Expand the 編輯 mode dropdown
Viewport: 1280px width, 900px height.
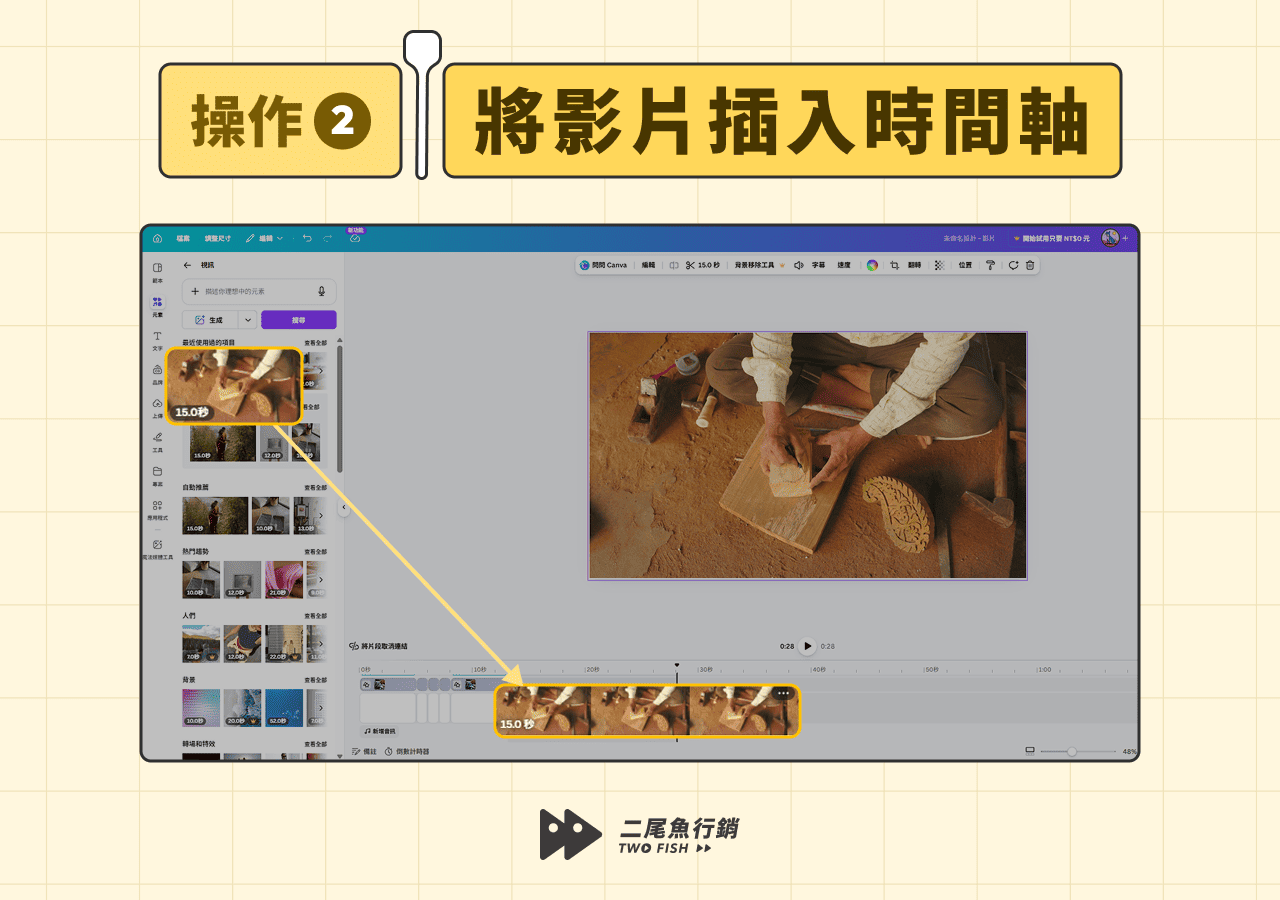tap(265, 238)
